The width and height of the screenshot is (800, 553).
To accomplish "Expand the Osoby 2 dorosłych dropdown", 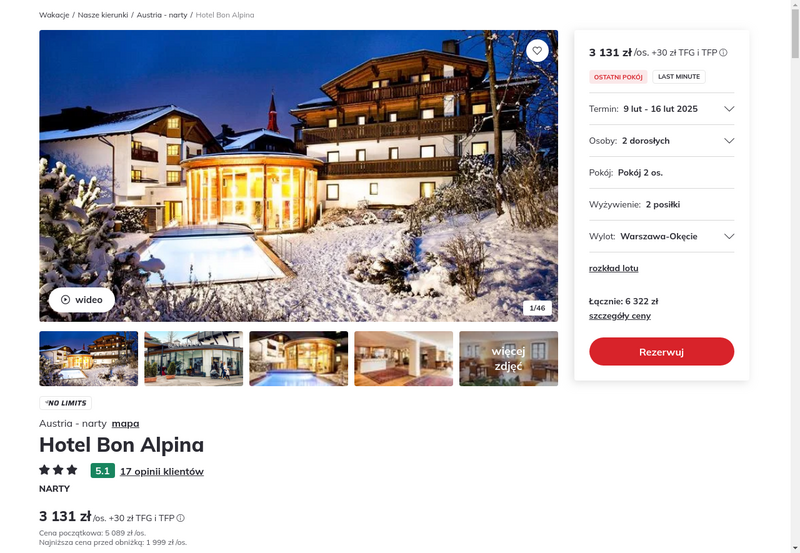I will [x=661, y=141].
